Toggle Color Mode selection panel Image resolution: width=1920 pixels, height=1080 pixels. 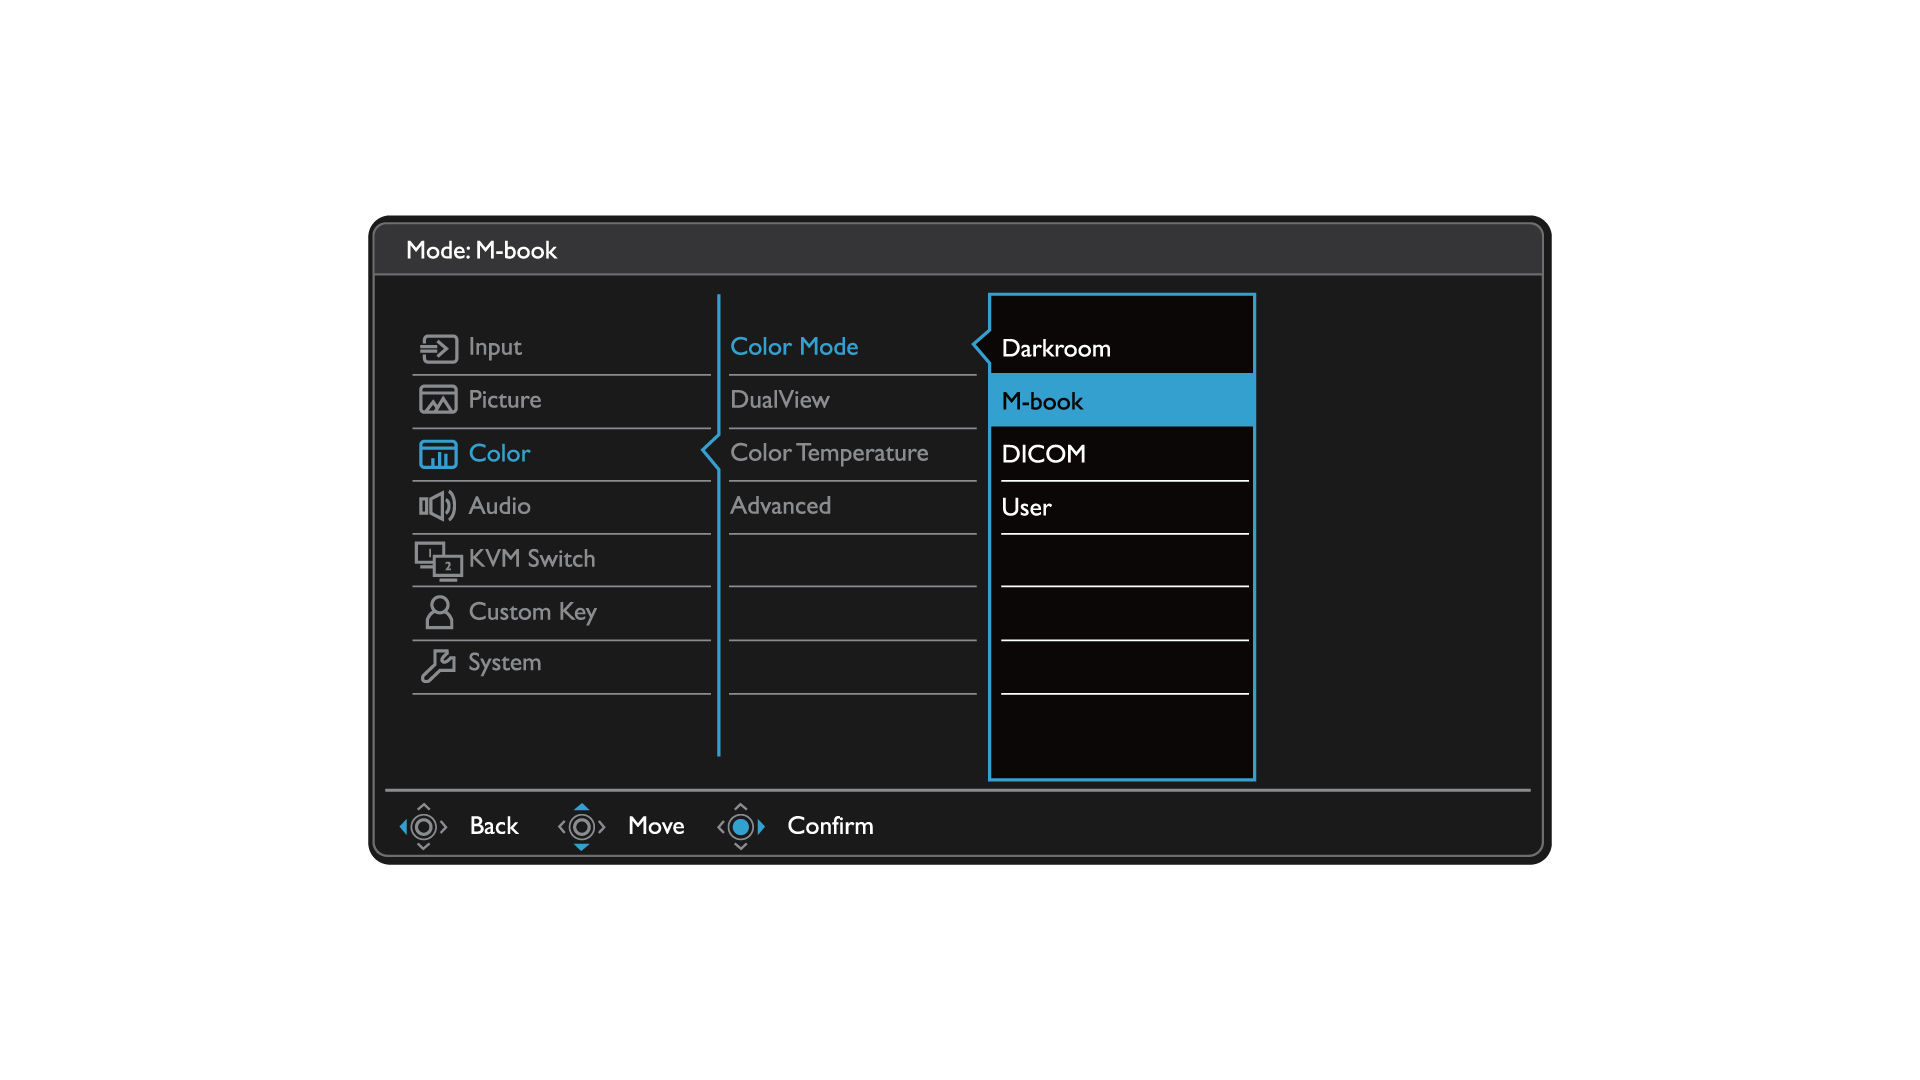coord(793,345)
